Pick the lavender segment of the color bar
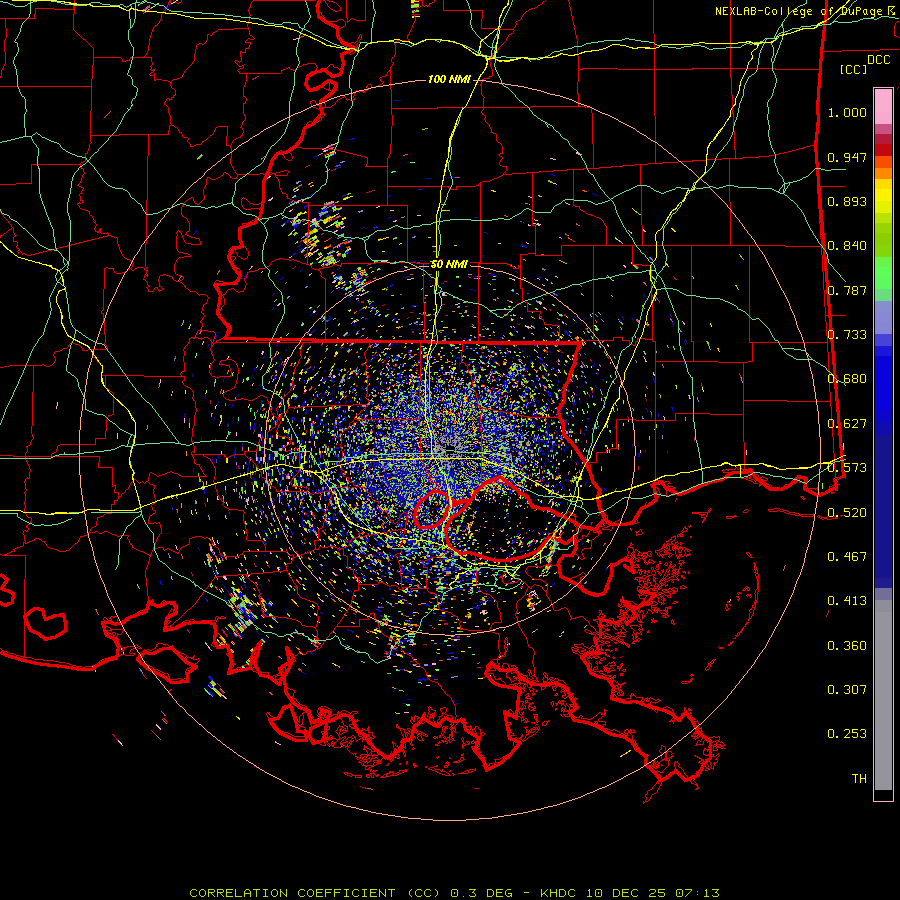 [883, 318]
